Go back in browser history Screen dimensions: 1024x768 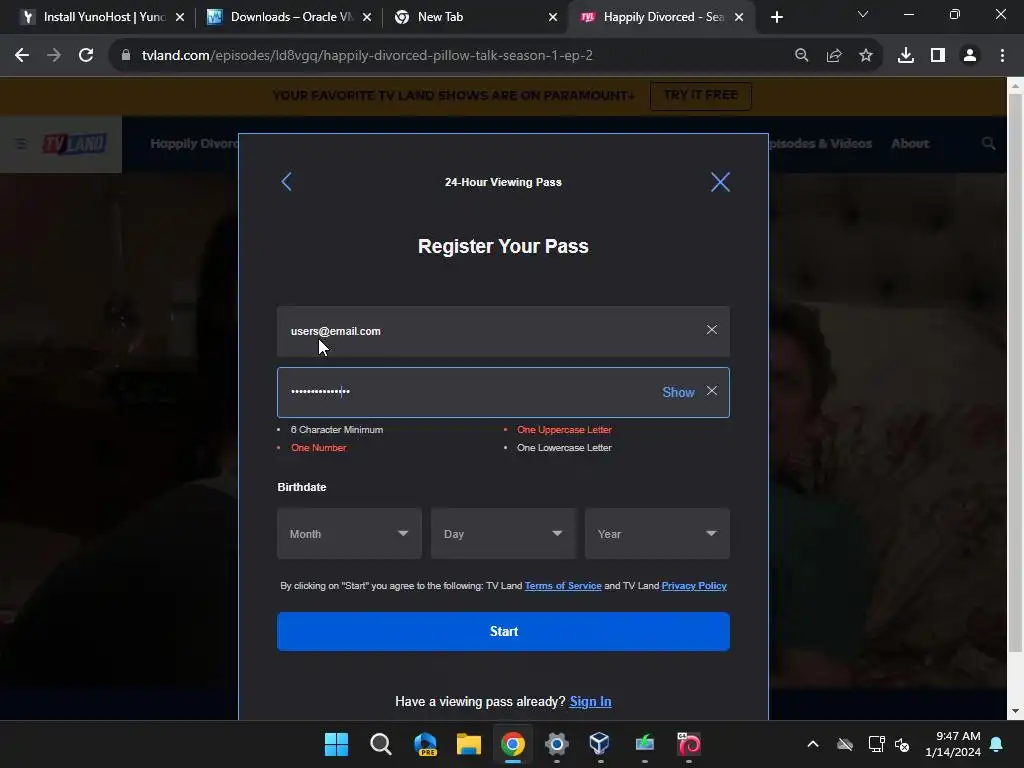[22, 56]
